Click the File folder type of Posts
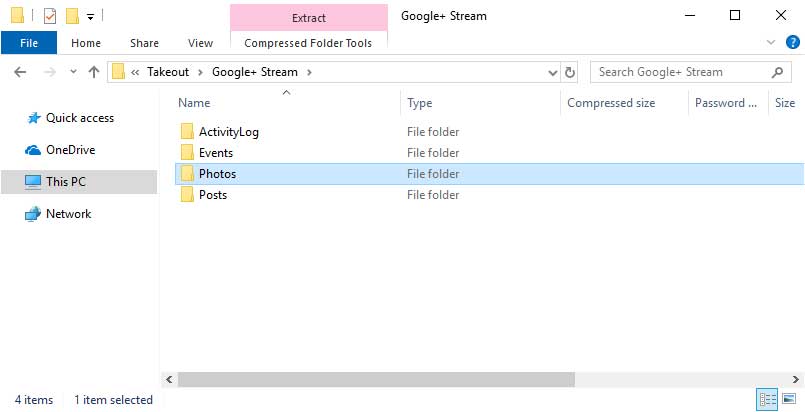 433,195
